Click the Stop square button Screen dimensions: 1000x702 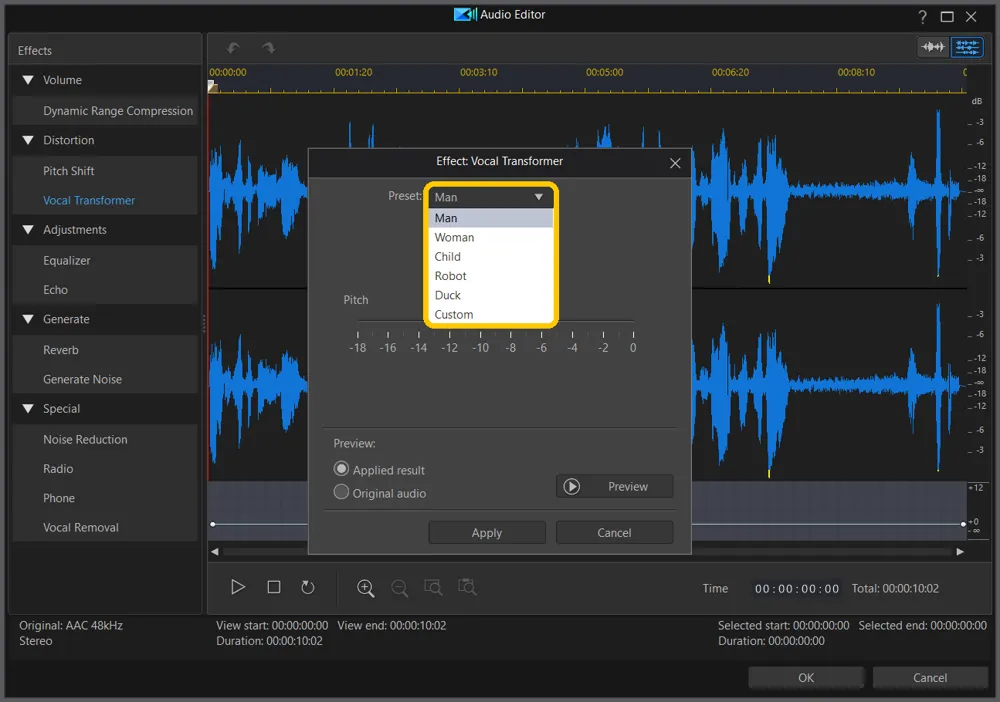[274, 587]
